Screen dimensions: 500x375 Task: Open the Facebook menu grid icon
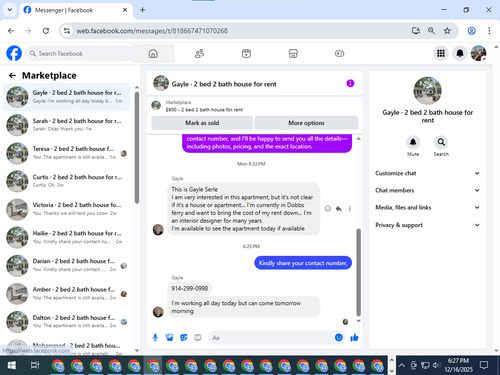tap(441, 53)
